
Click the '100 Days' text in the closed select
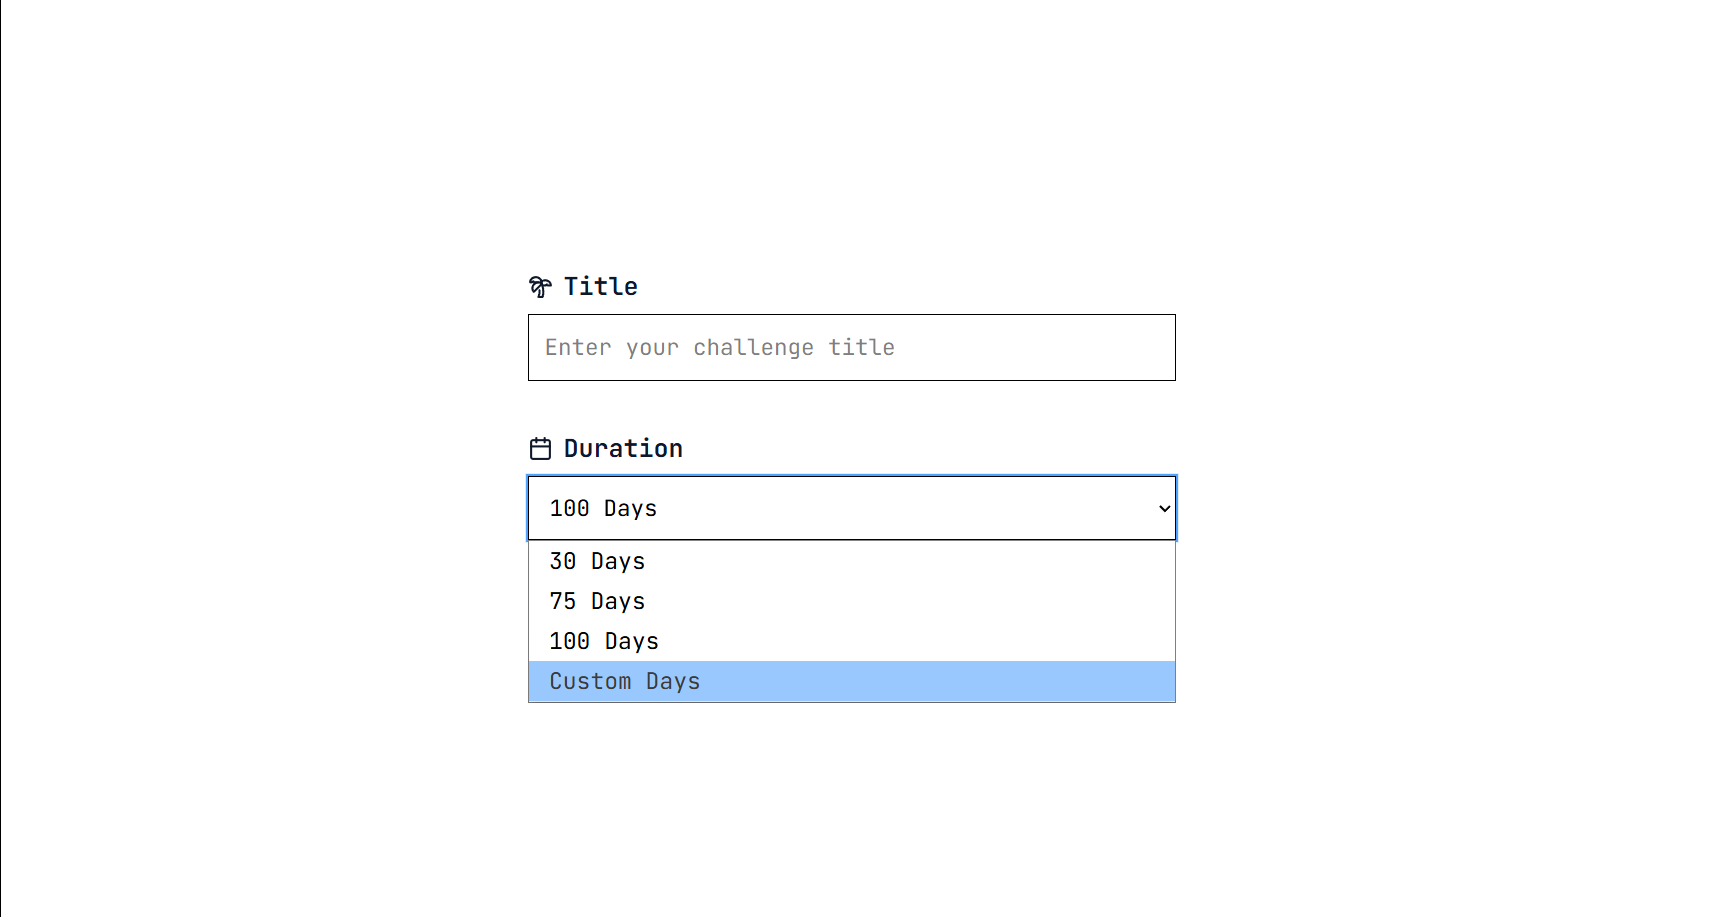point(603,508)
